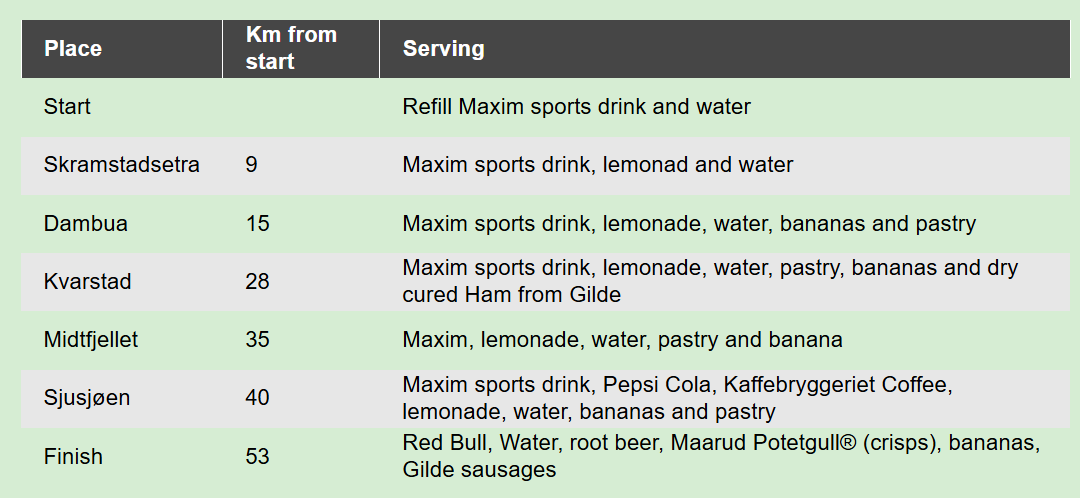Click the Place column header
The image size is (1080, 498).
point(73,49)
